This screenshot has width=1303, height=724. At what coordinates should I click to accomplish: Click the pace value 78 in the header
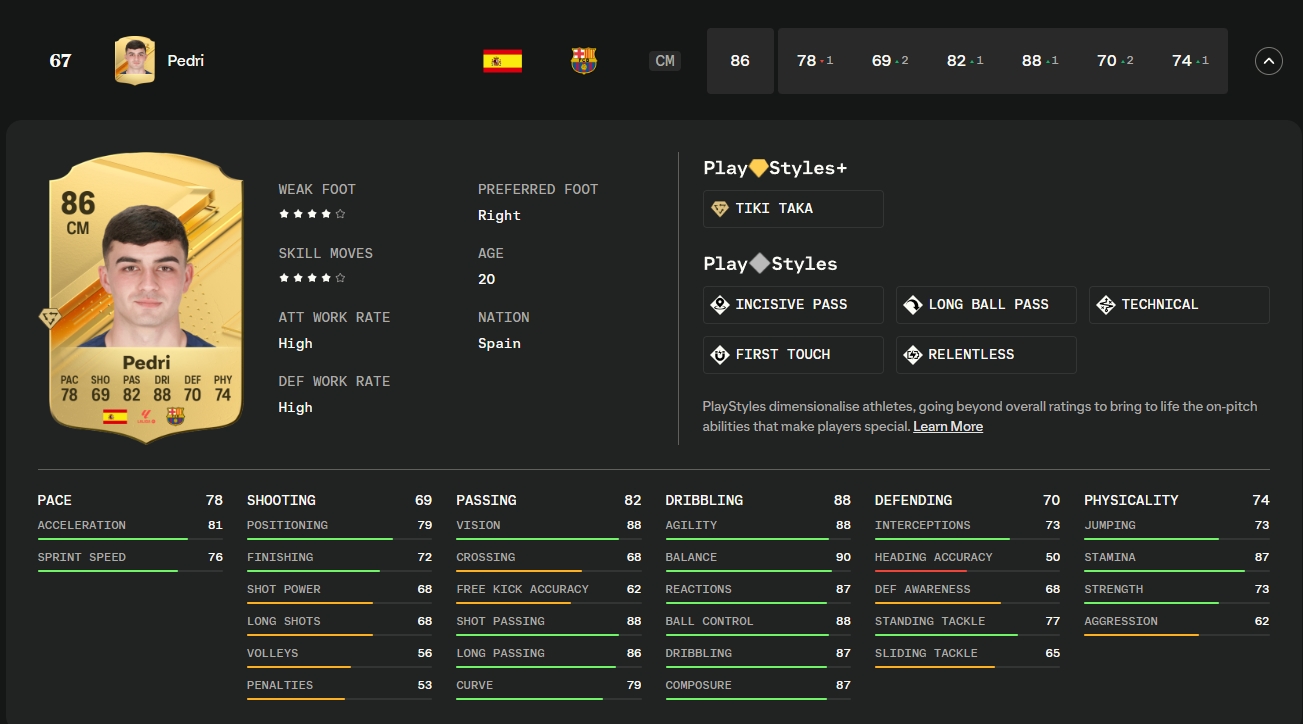click(x=806, y=61)
